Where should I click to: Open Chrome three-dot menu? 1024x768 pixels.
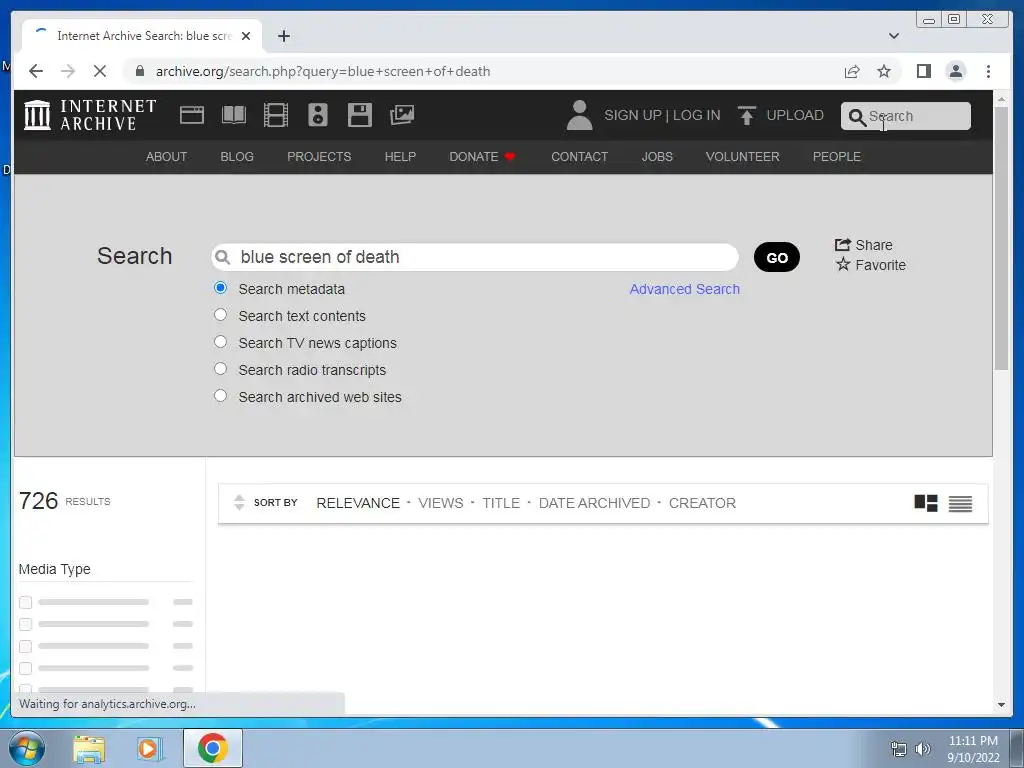click(x=988, y=71)
